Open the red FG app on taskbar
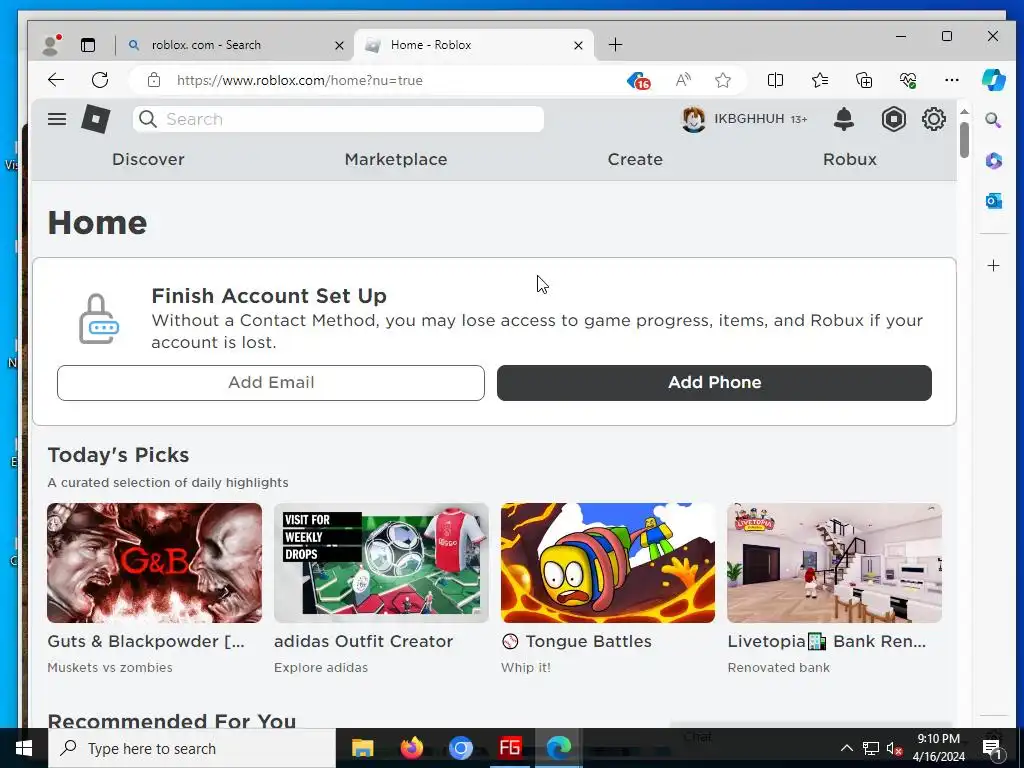Viewport: 1024px width, 768px height. [x=509, y=748]
